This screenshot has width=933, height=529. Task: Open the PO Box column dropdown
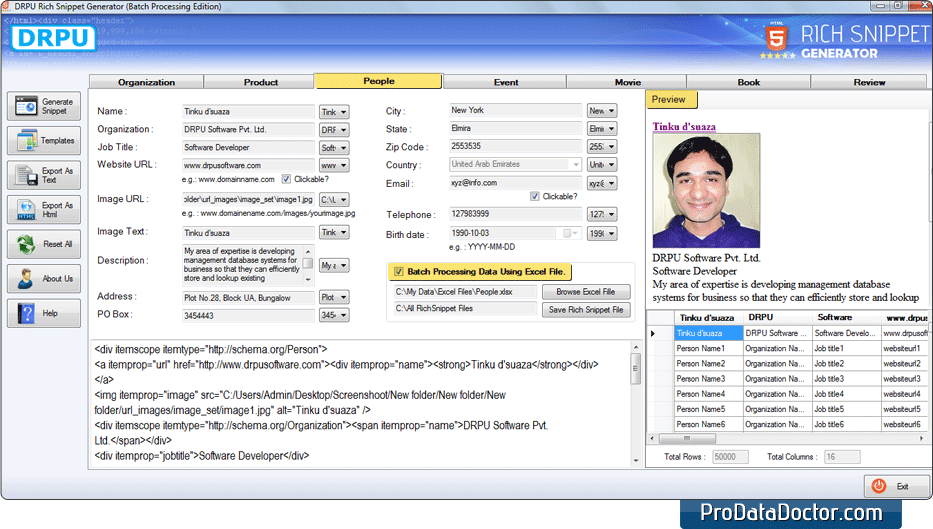pos(334,315)
